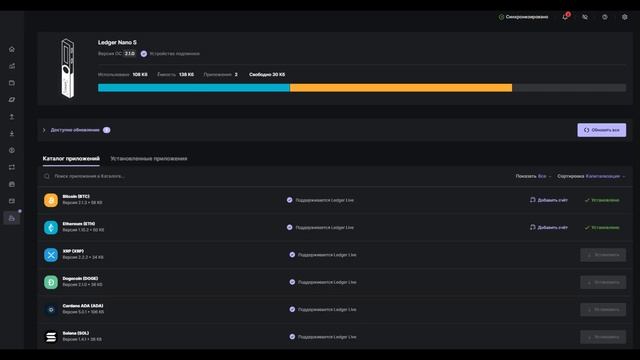Image resolution: width=640 pixels, height=360 pixels.
Task: Open the Market chart sidebar icon
Action: [12, 66]
